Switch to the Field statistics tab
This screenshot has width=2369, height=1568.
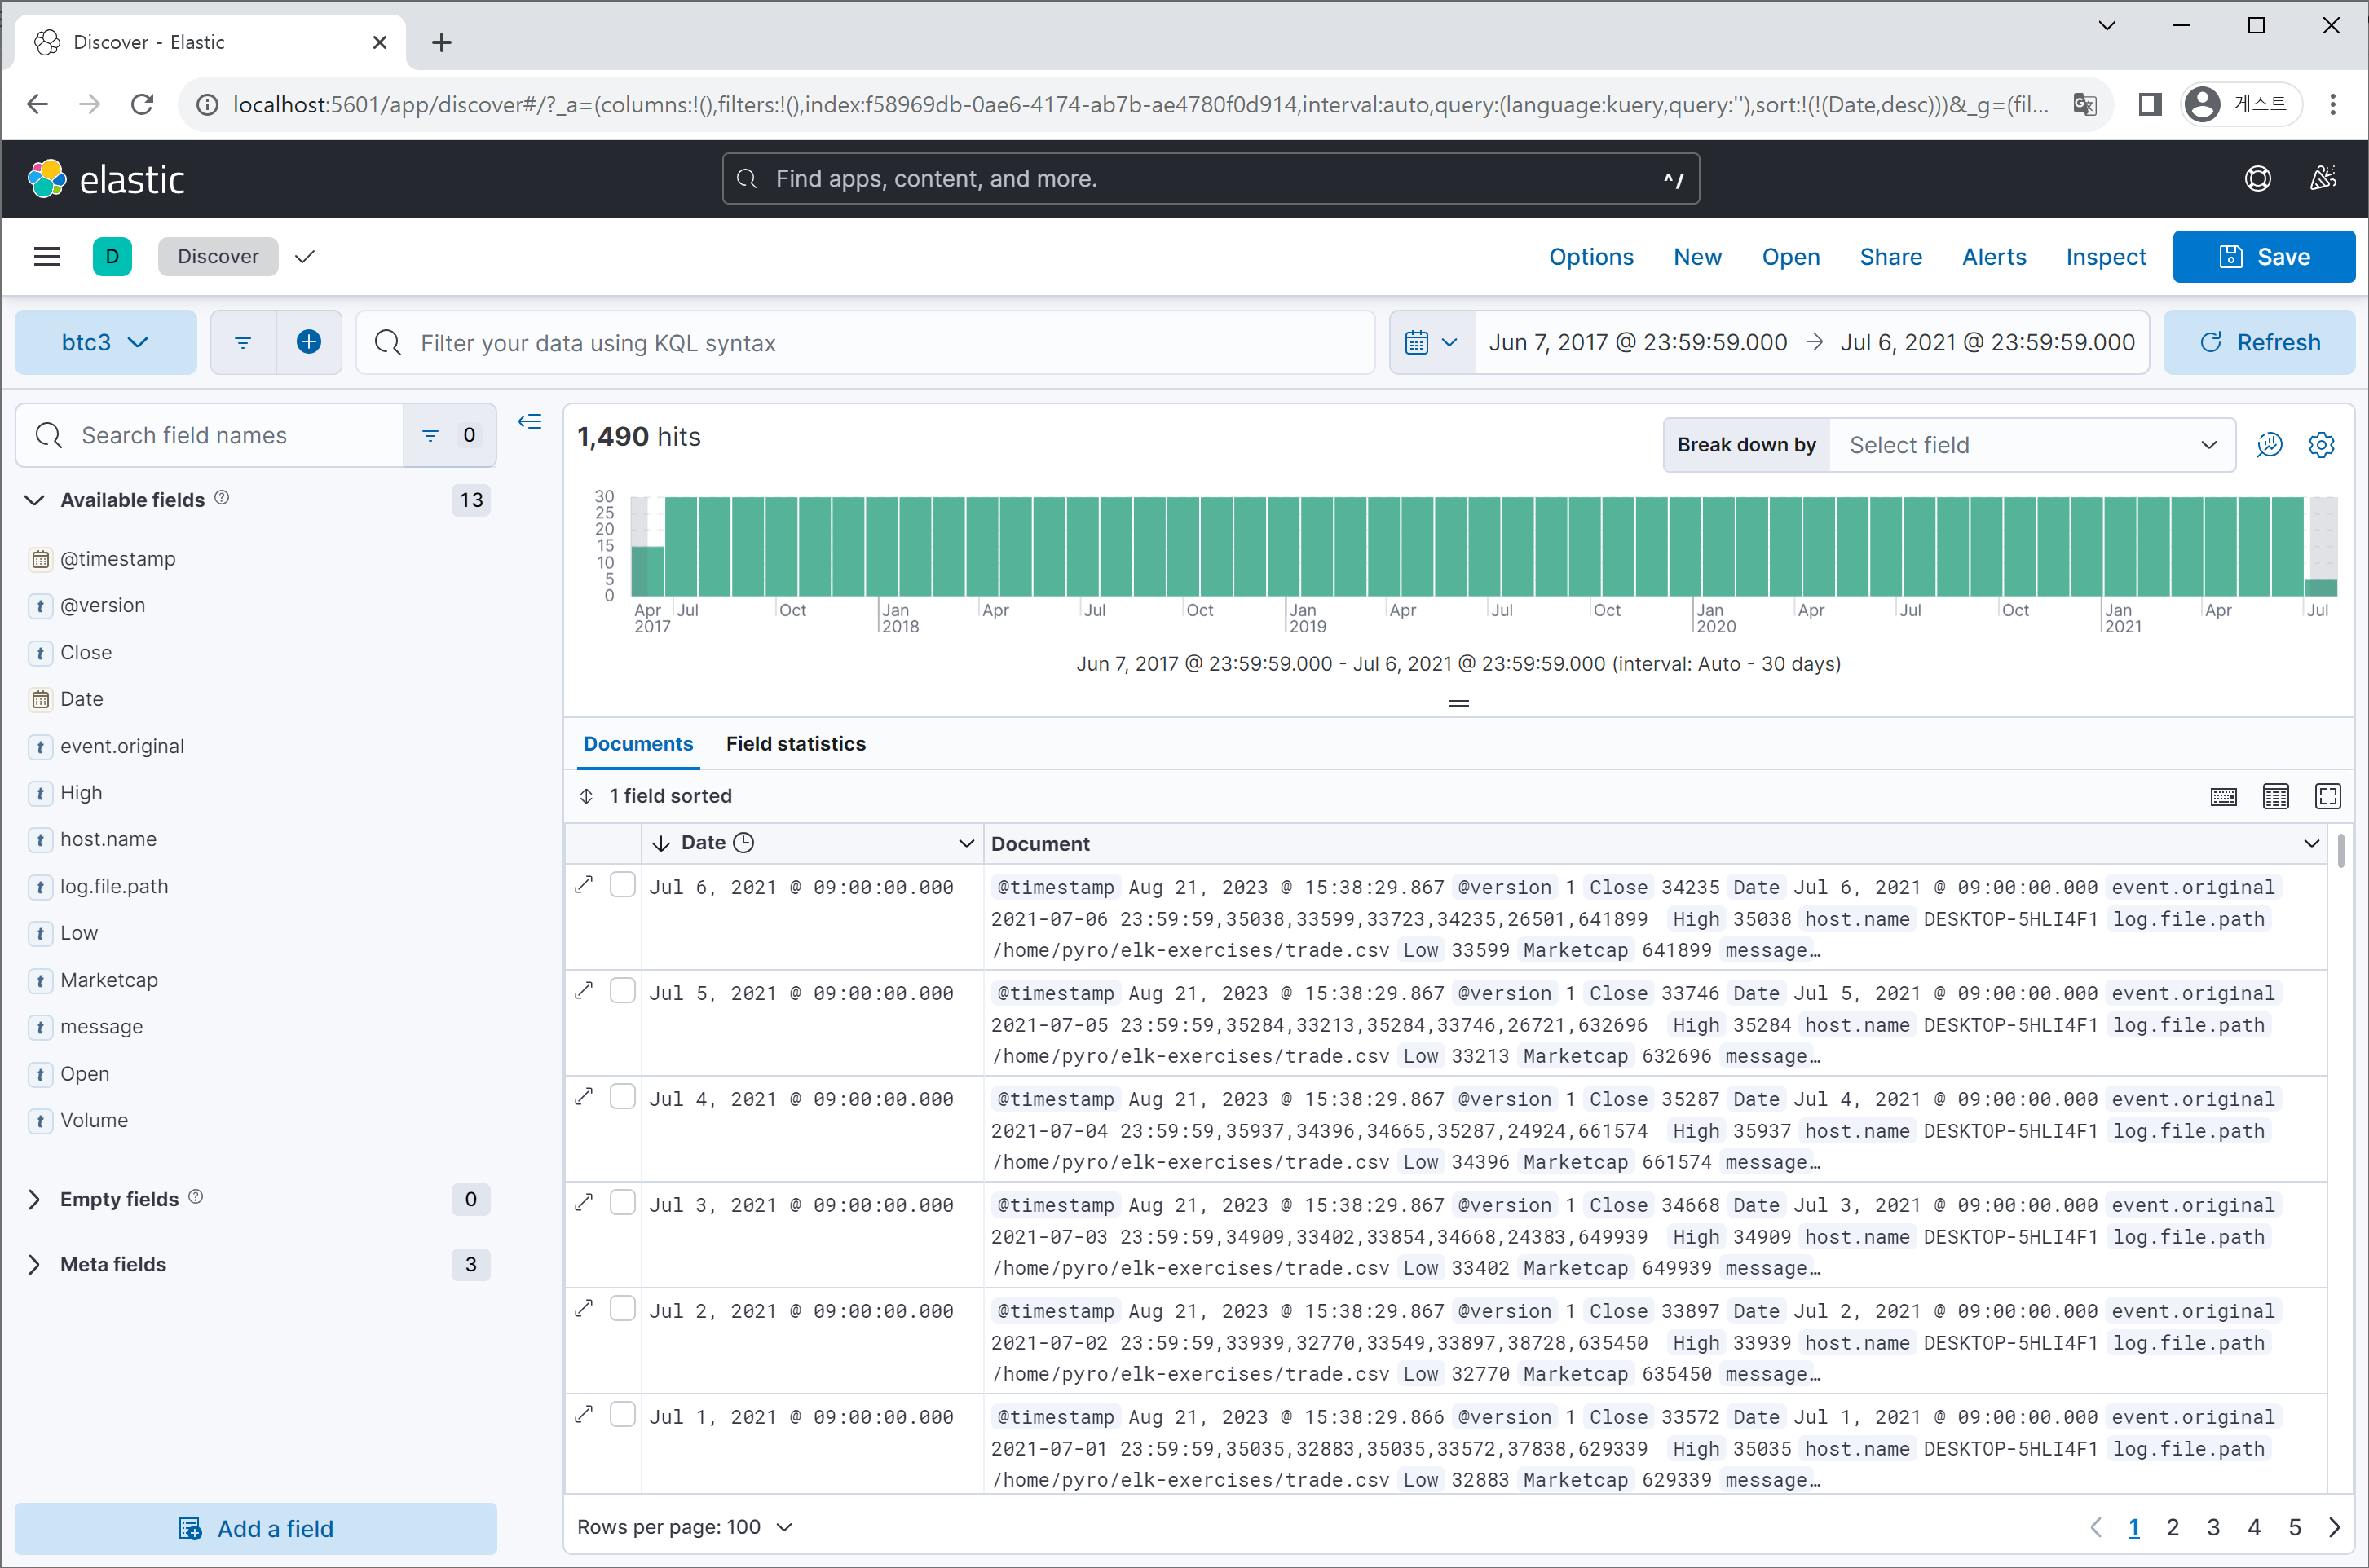[x=795, y=744]
